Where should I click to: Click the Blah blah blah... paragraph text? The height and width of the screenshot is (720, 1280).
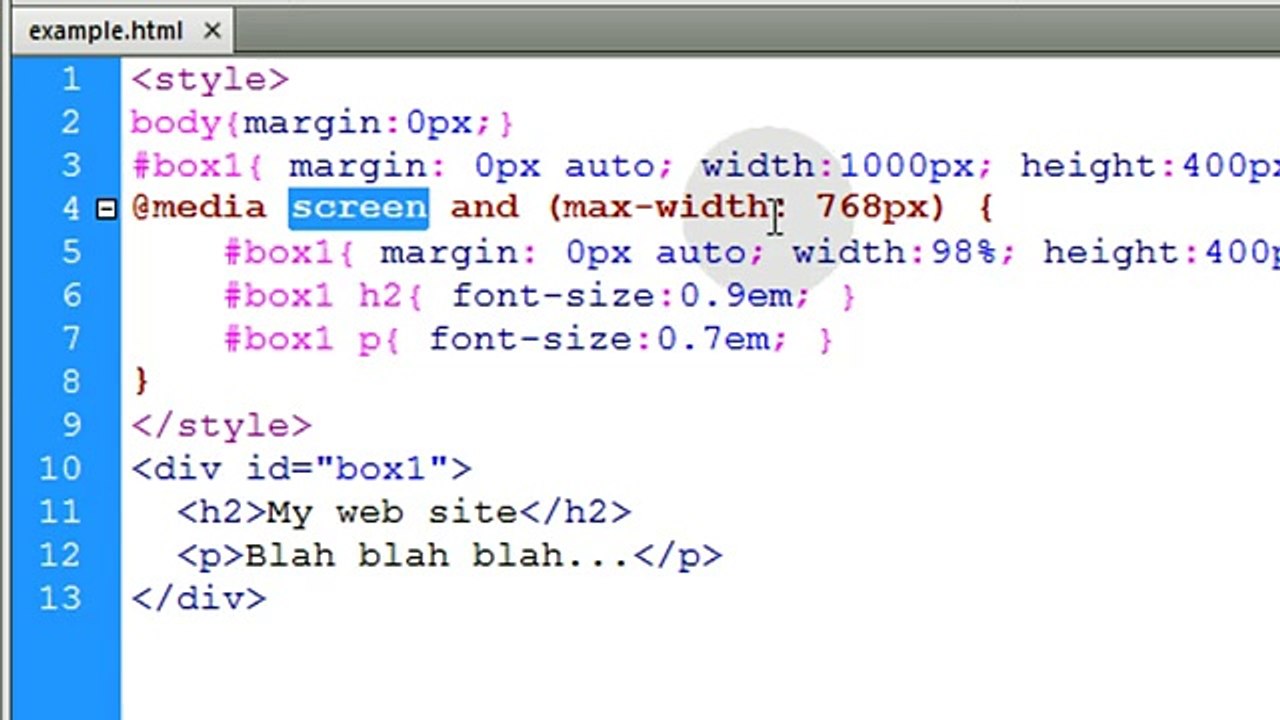(x=438, y=555)
